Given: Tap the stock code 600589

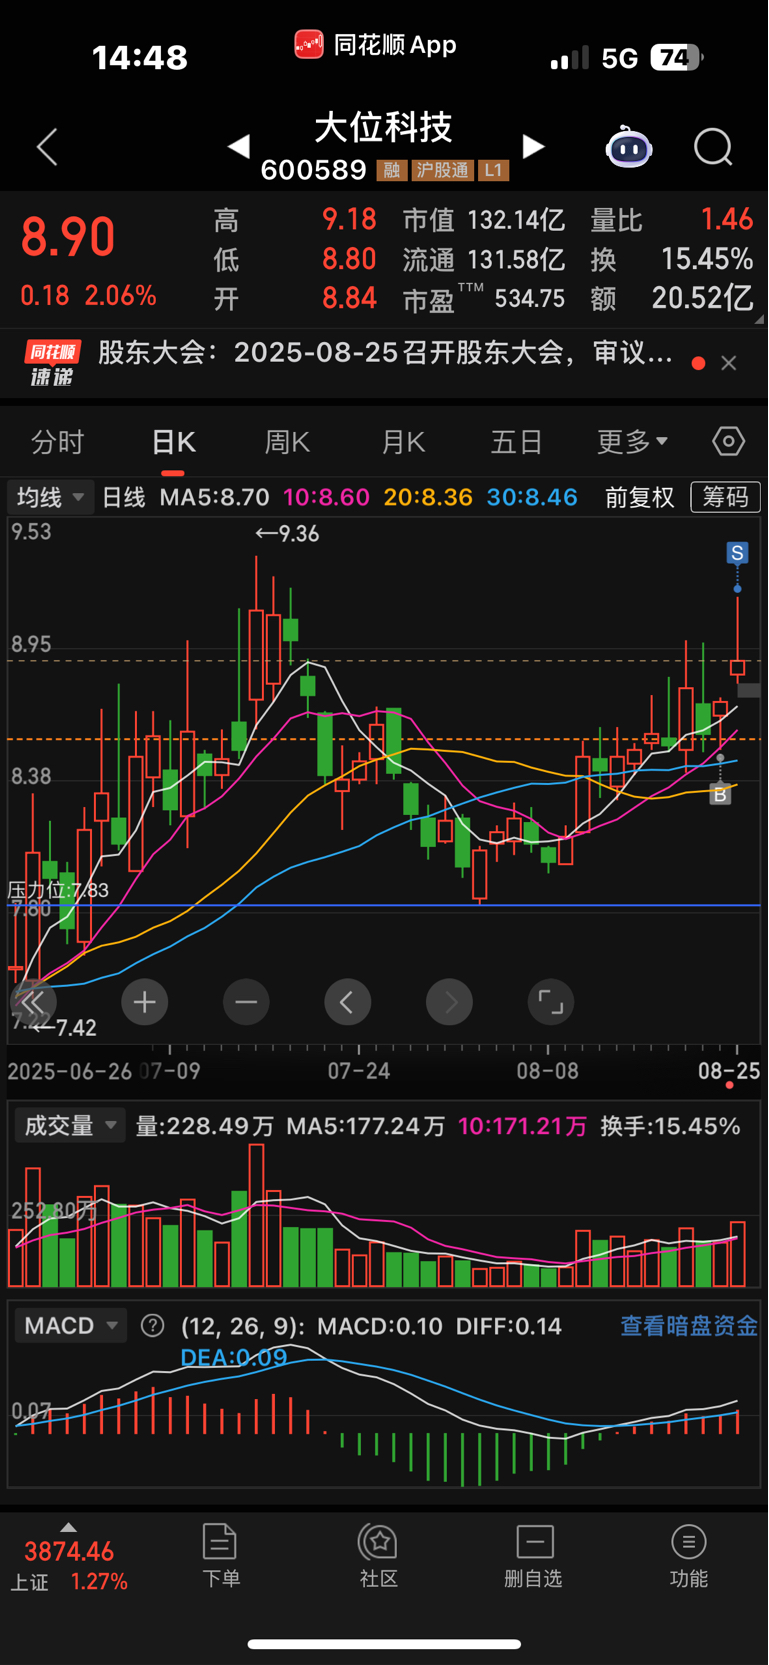Looking at the screenshot, I should [314, 170].
